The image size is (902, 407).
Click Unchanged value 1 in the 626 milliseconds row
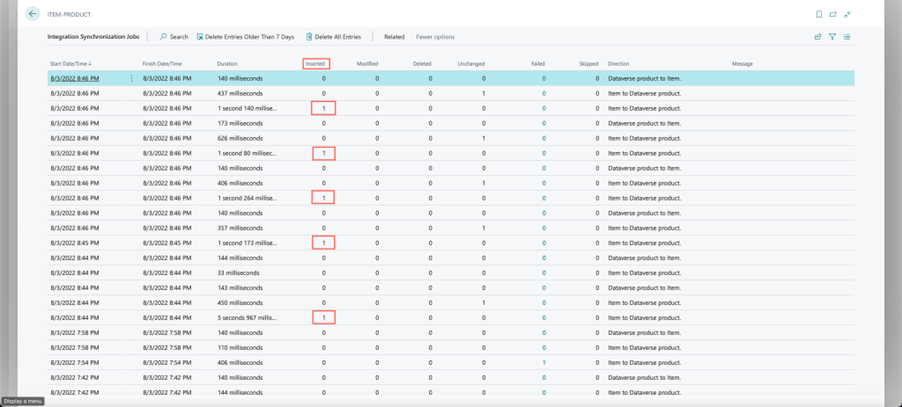pos(484,138)
